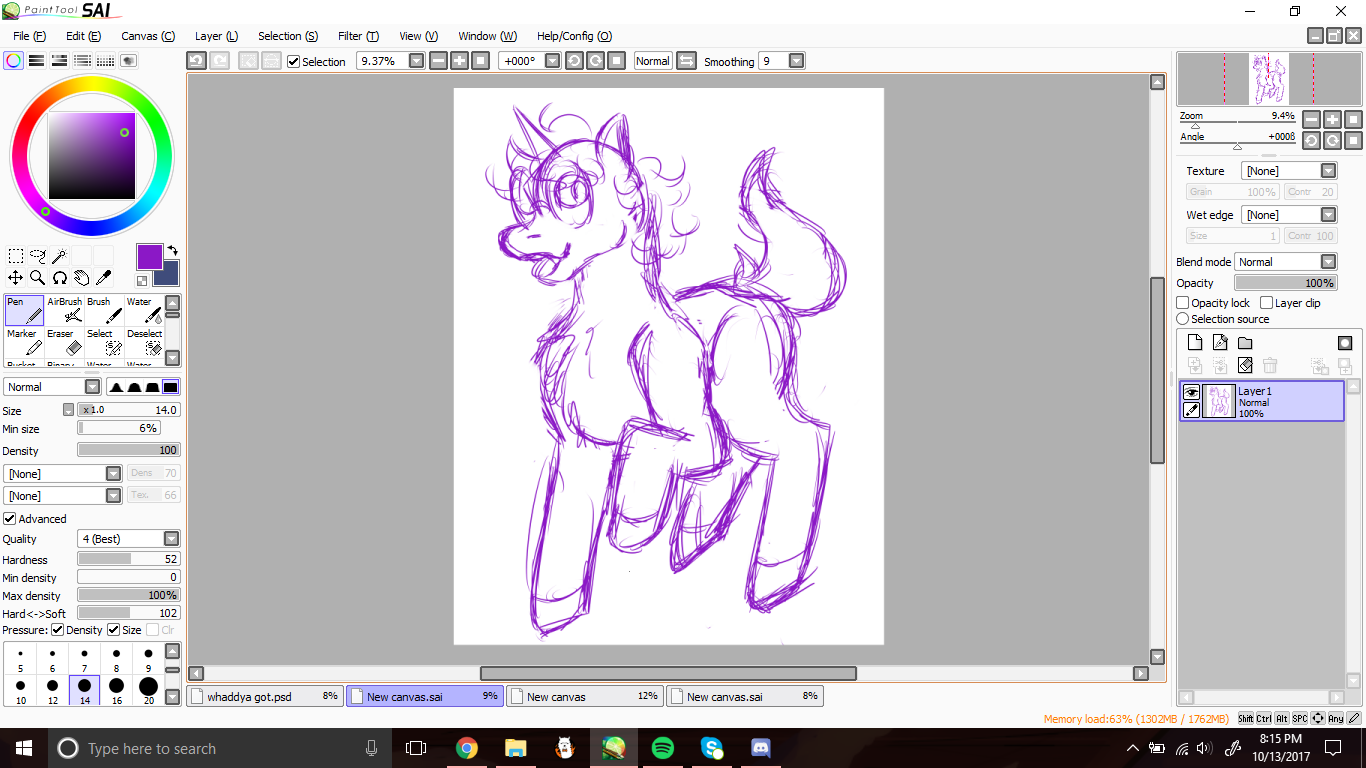1366x768 pixels.
Task: Toggle the color wheel panel
Action: (14, 60)
